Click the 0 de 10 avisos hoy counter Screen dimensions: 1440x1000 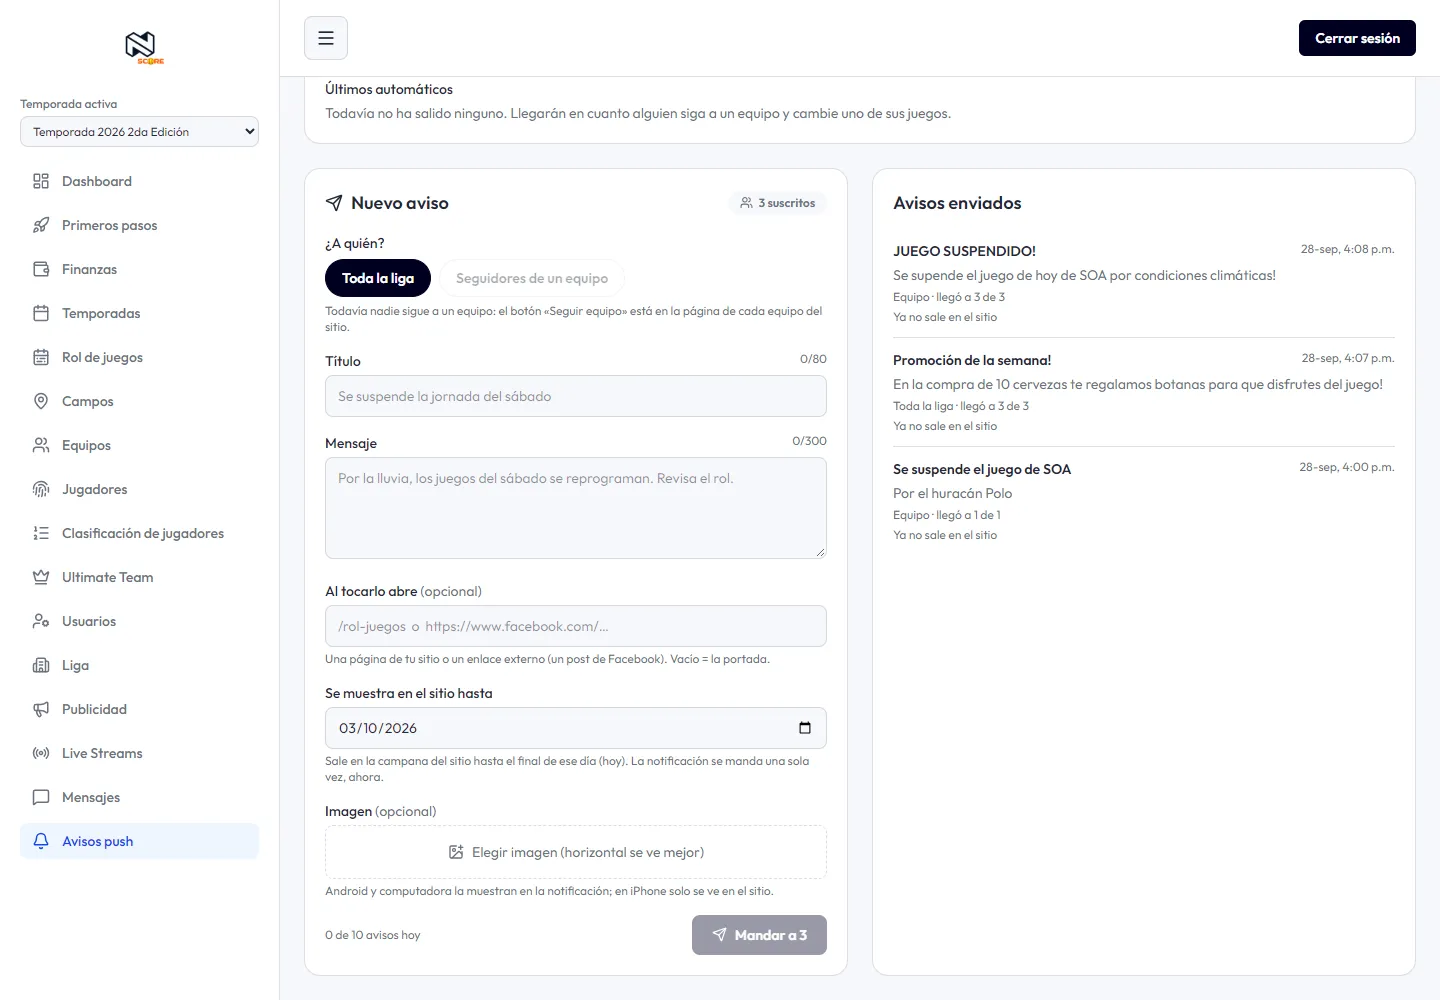[373, 935]
